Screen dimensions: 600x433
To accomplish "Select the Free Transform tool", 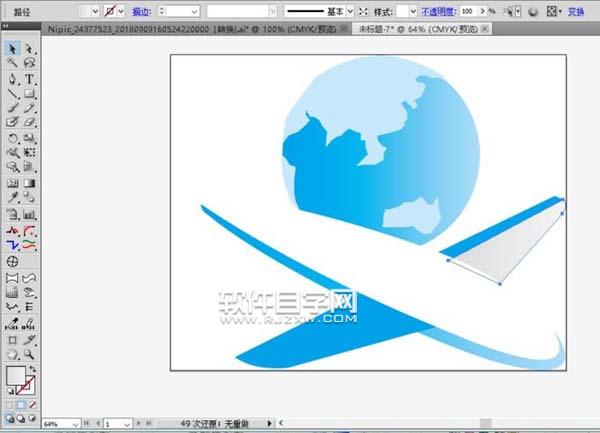I will (29, 152).
